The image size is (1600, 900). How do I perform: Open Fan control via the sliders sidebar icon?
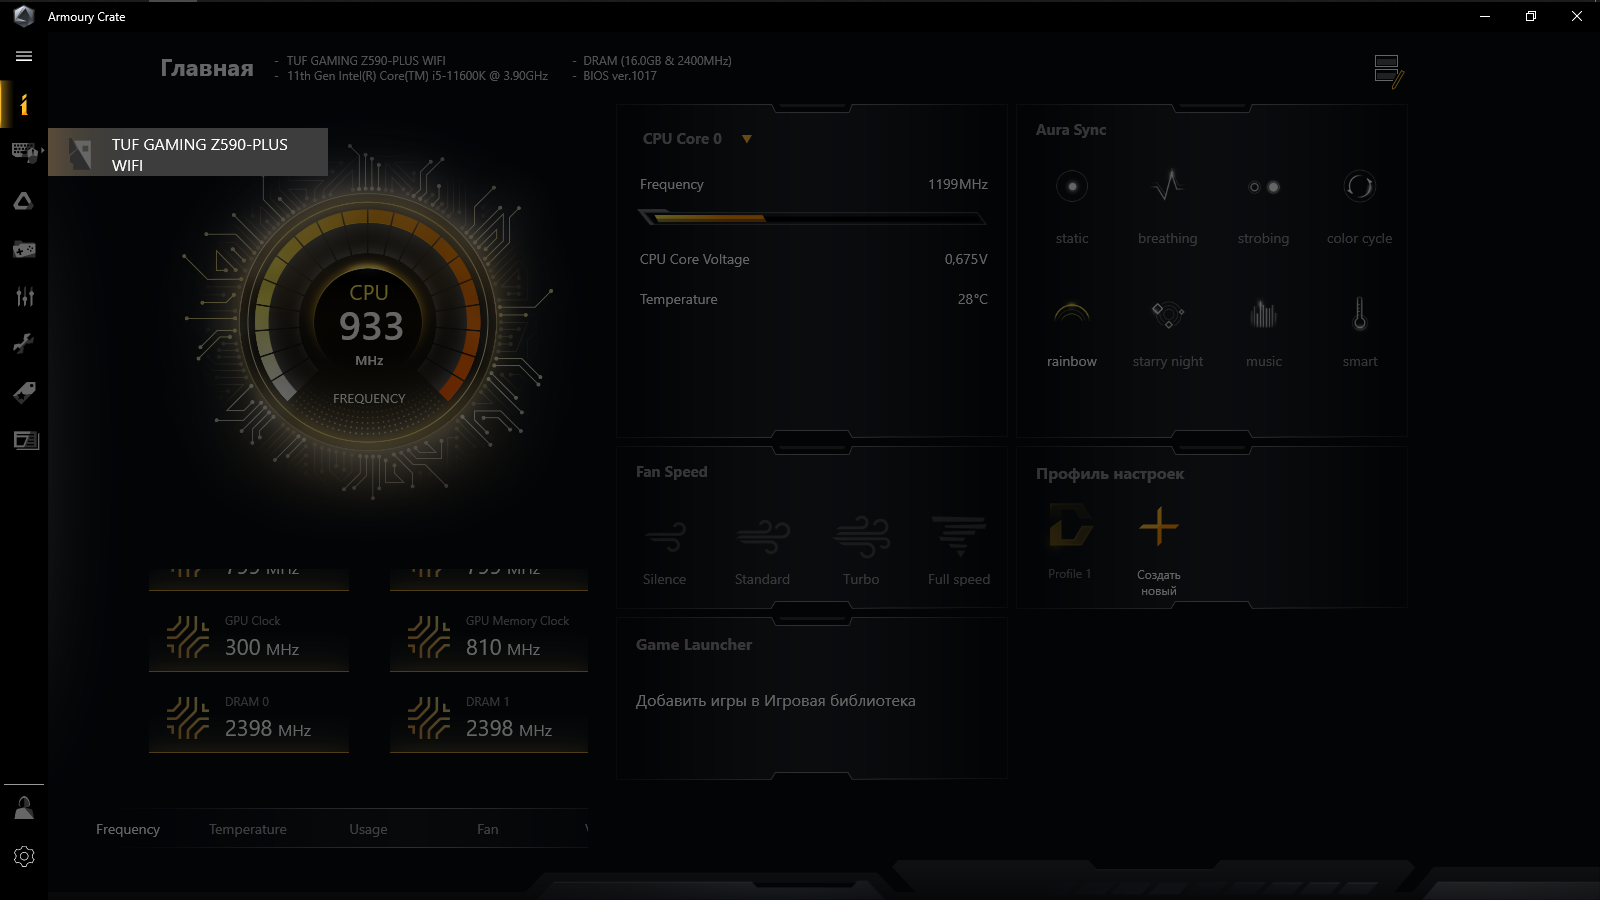click(24, 296)
